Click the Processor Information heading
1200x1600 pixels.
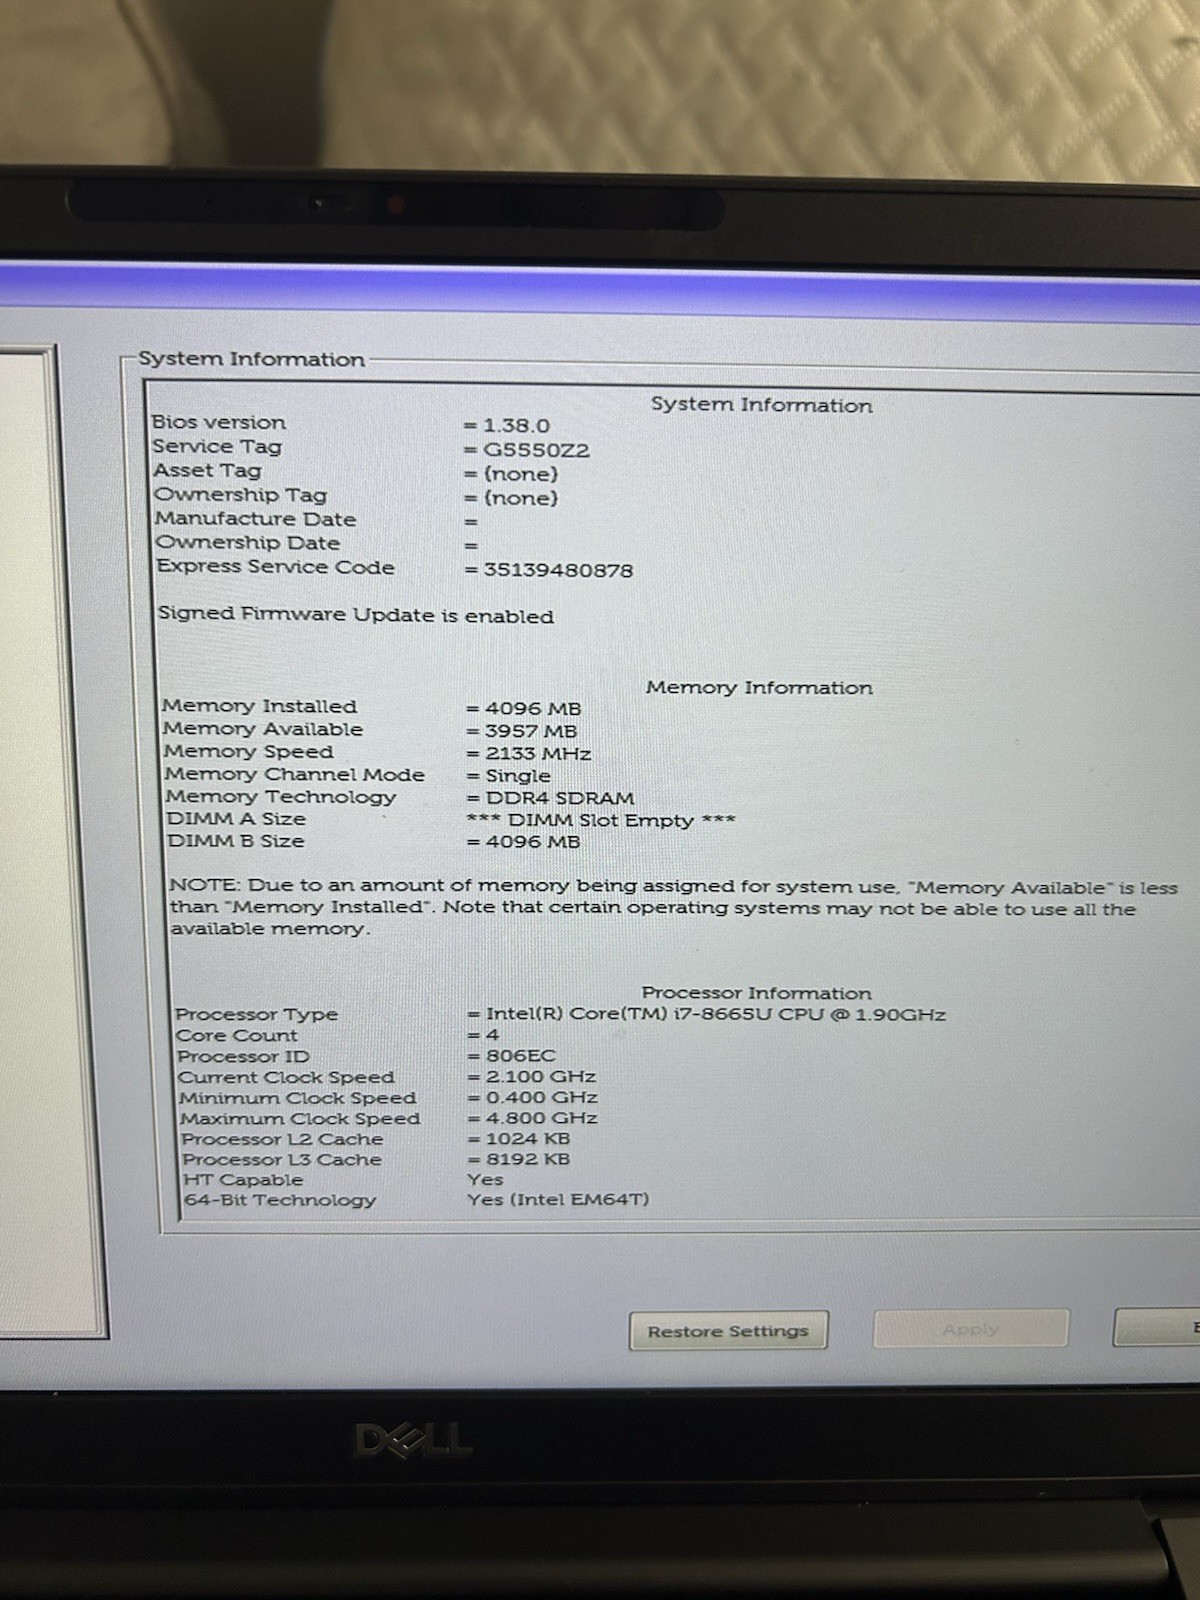click(x=756, y=992)
